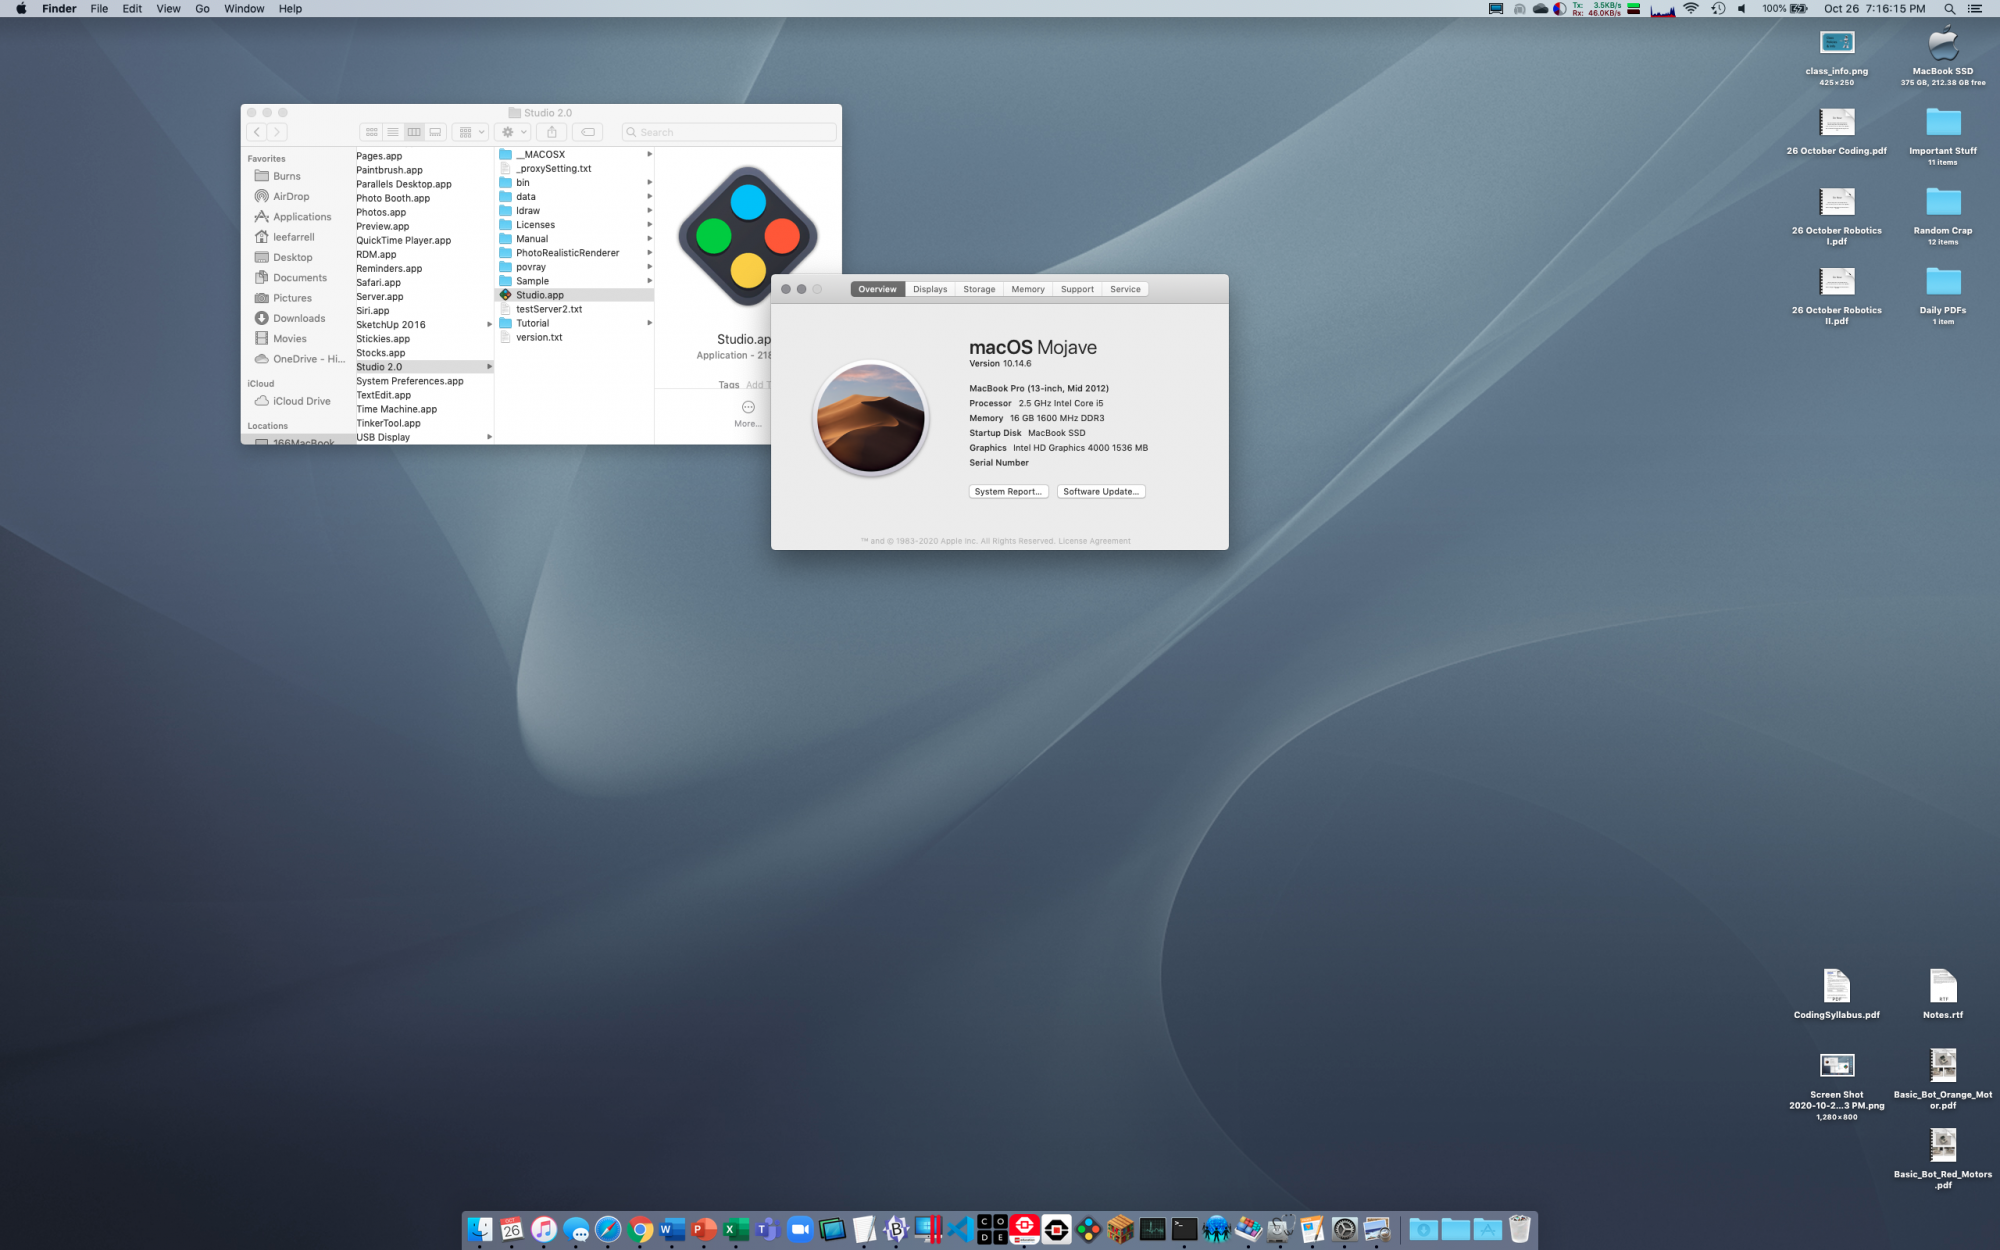Open Terminal from the Dock
This screenshot has width=2000, height=1250.
click(1184, 1230)
